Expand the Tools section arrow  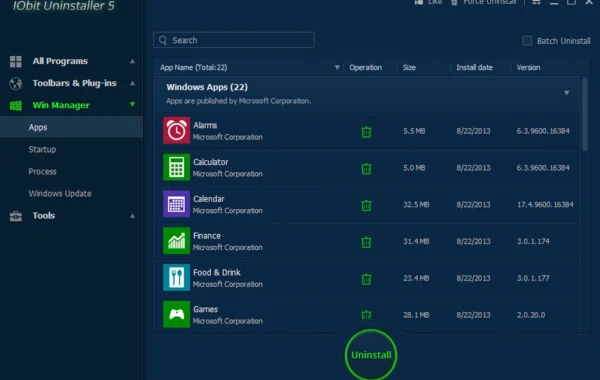coord(132,216)
